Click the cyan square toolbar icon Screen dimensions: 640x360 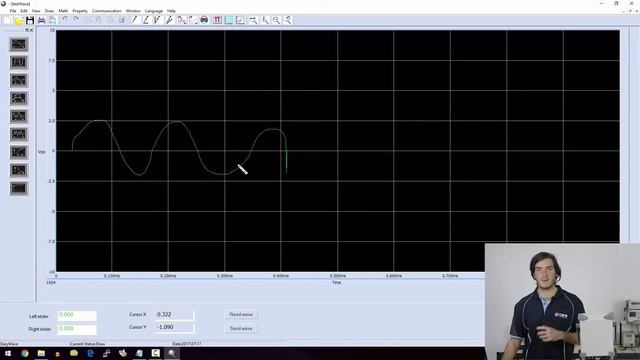229,20
